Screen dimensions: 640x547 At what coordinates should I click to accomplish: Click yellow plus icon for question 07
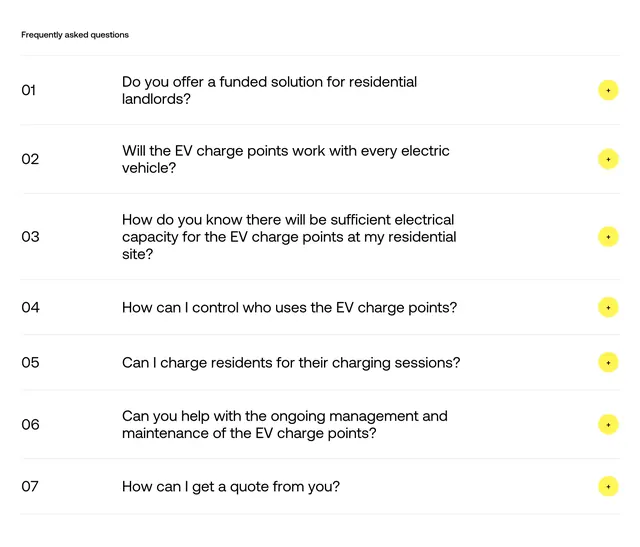pos(608,486)
